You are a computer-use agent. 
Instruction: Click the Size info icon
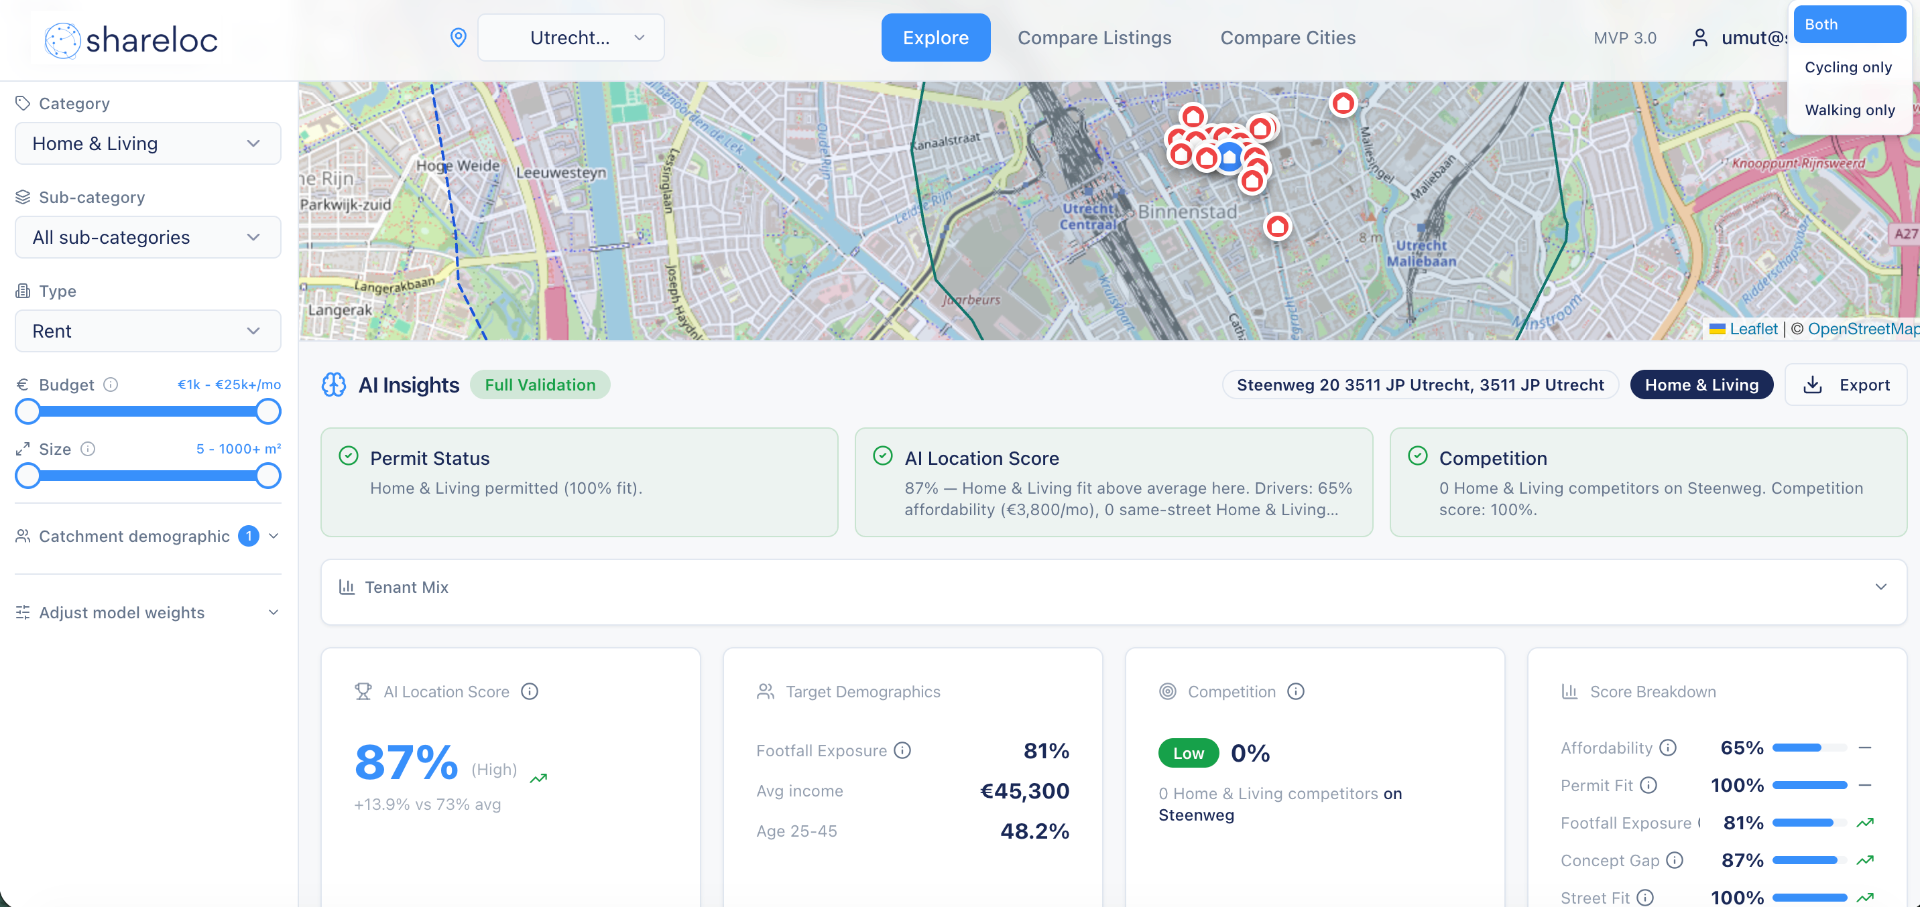point(88,449)
